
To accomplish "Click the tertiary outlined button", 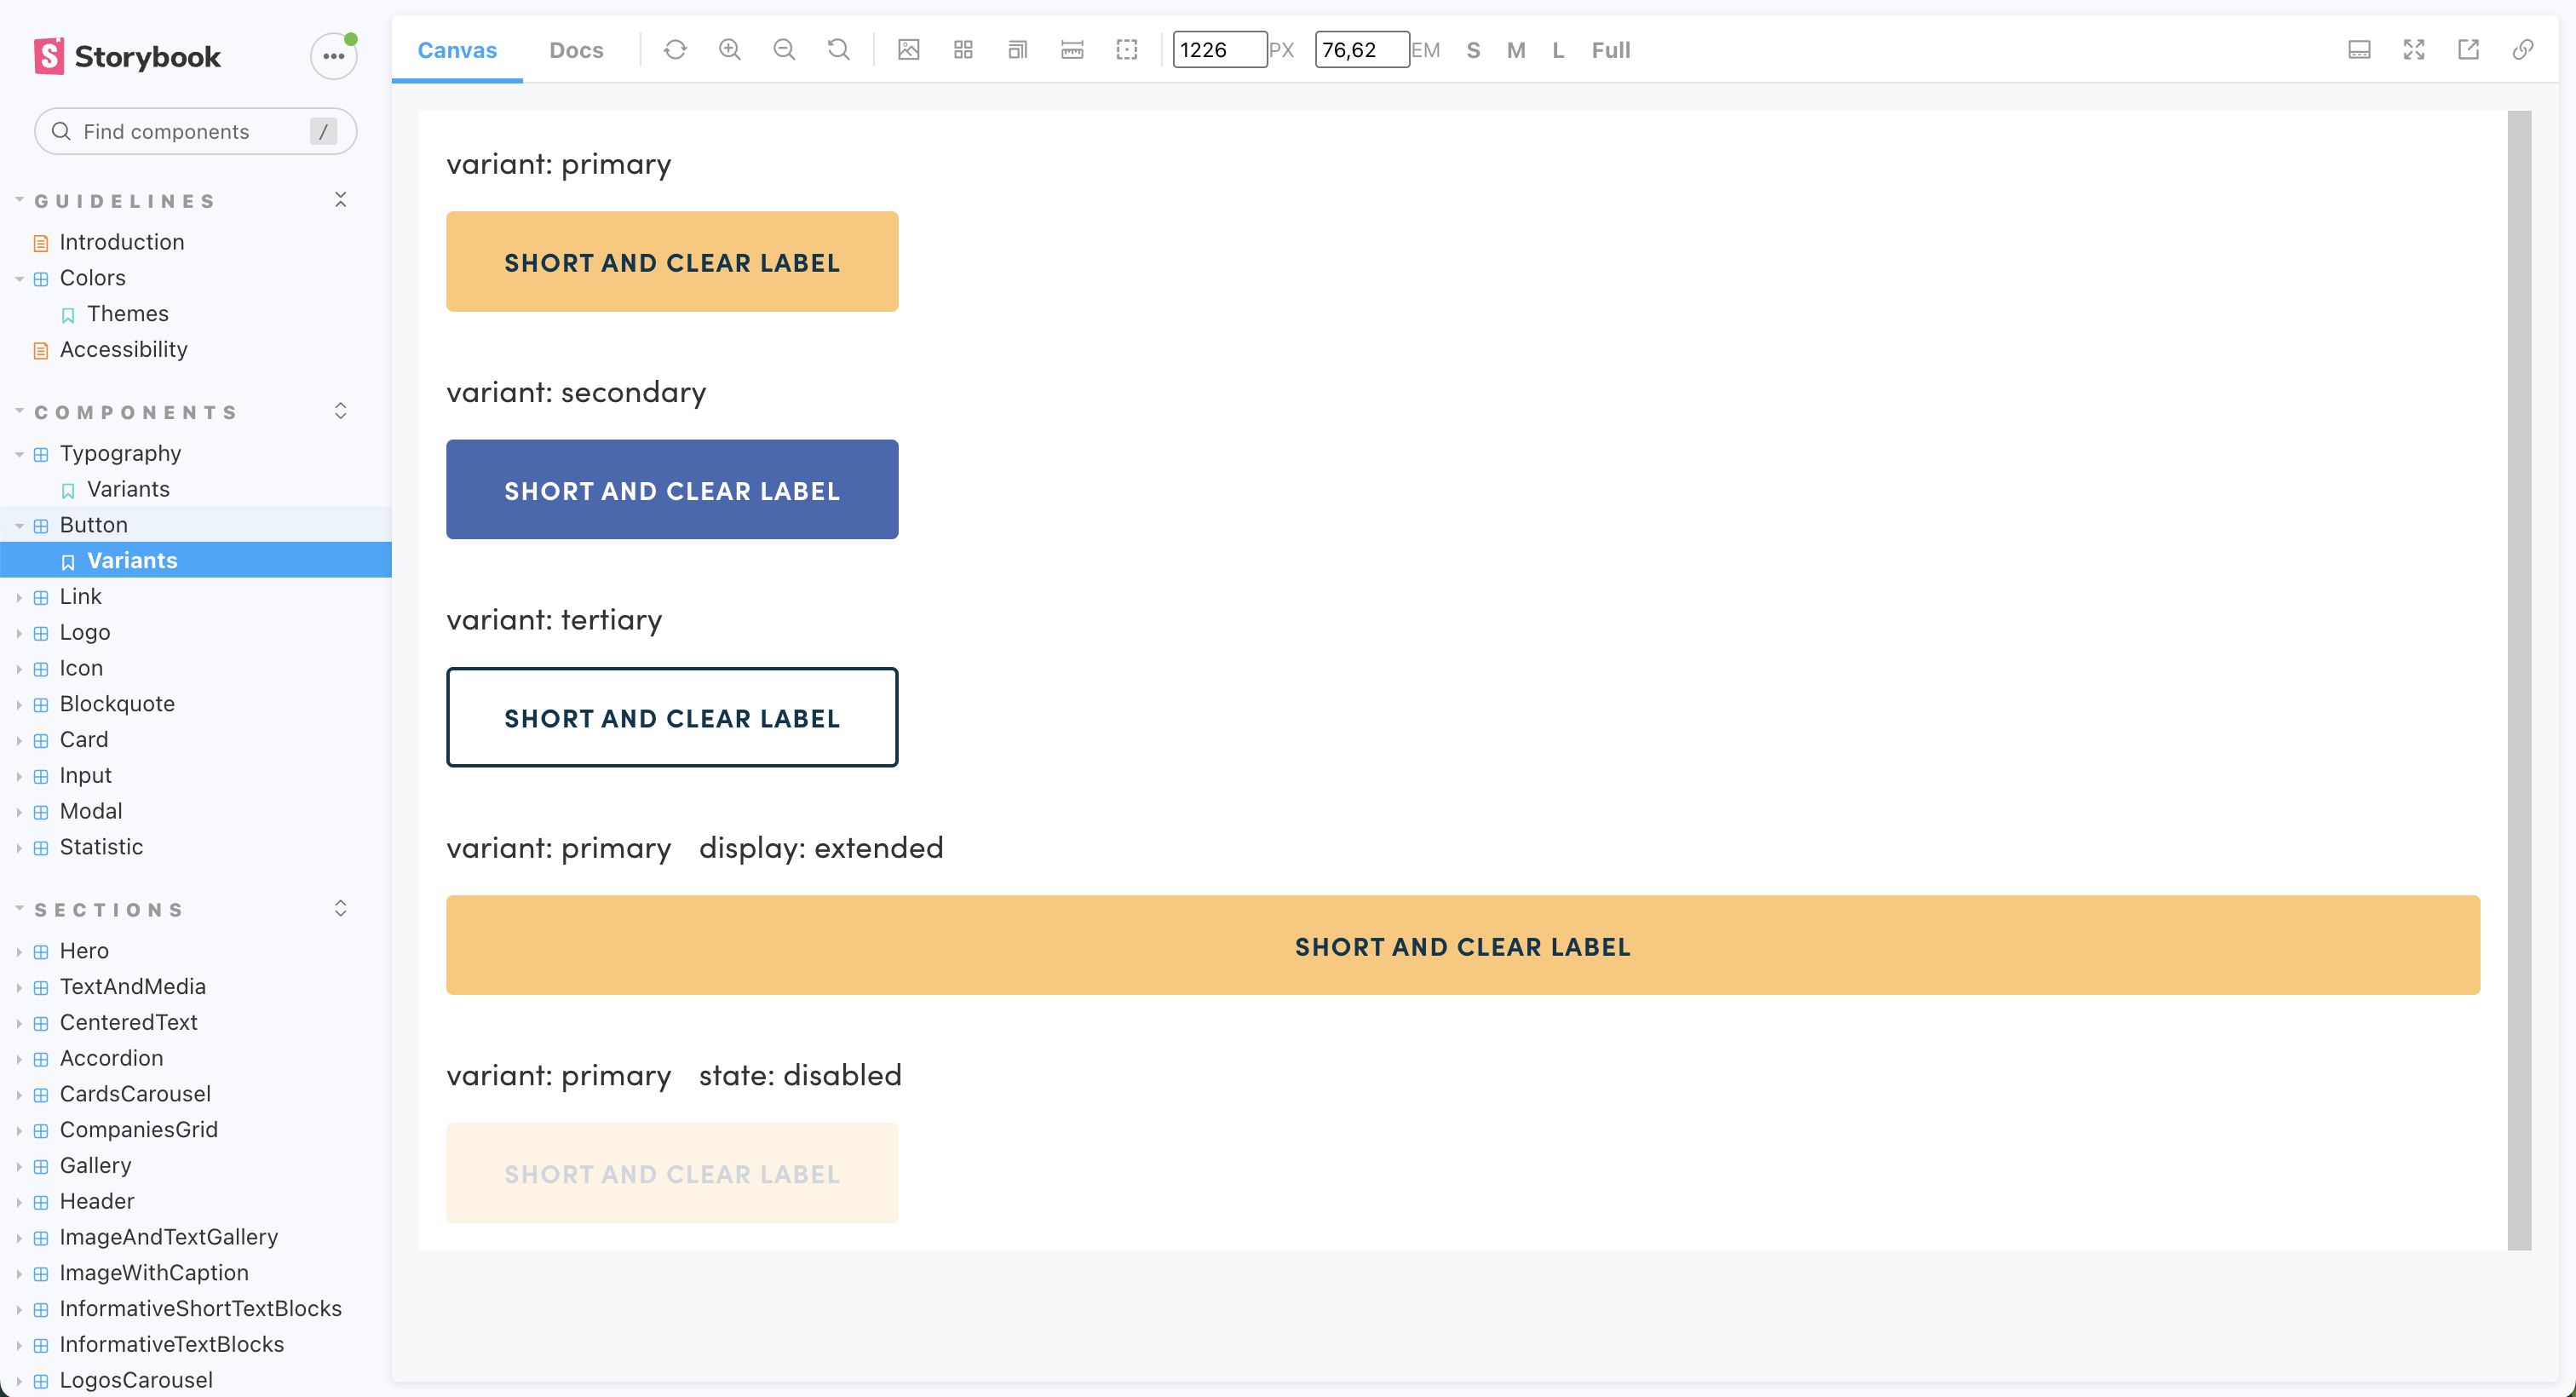I will (672, 717).
